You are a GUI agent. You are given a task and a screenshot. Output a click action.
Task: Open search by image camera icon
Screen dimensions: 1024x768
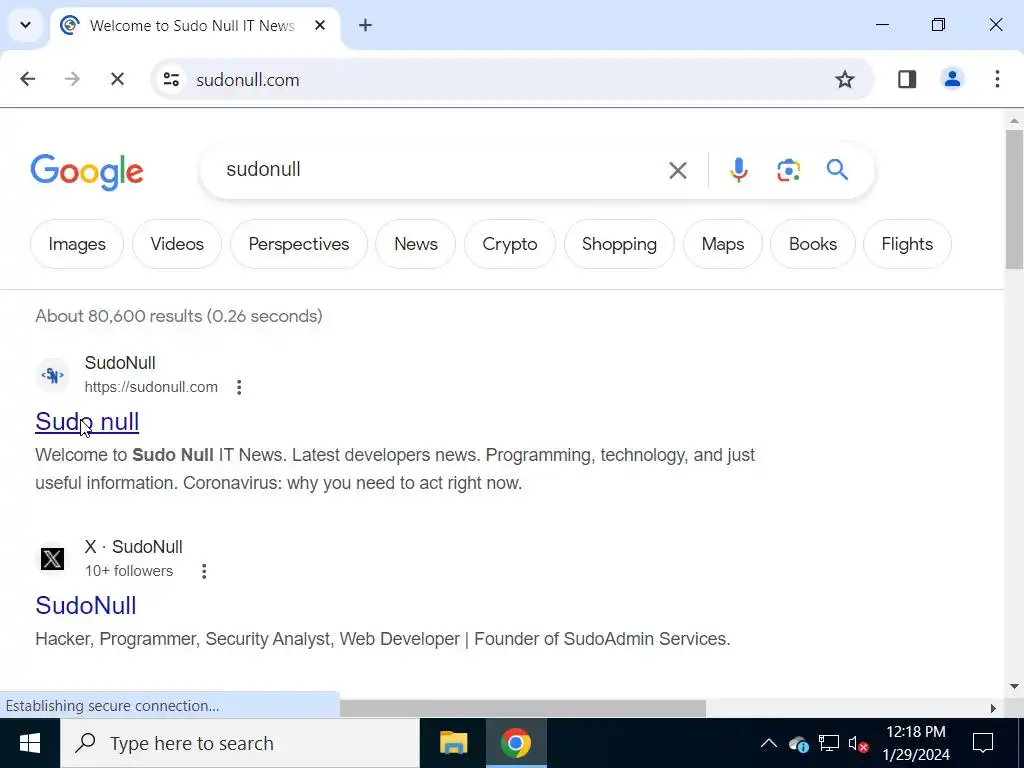click(788, 170)
